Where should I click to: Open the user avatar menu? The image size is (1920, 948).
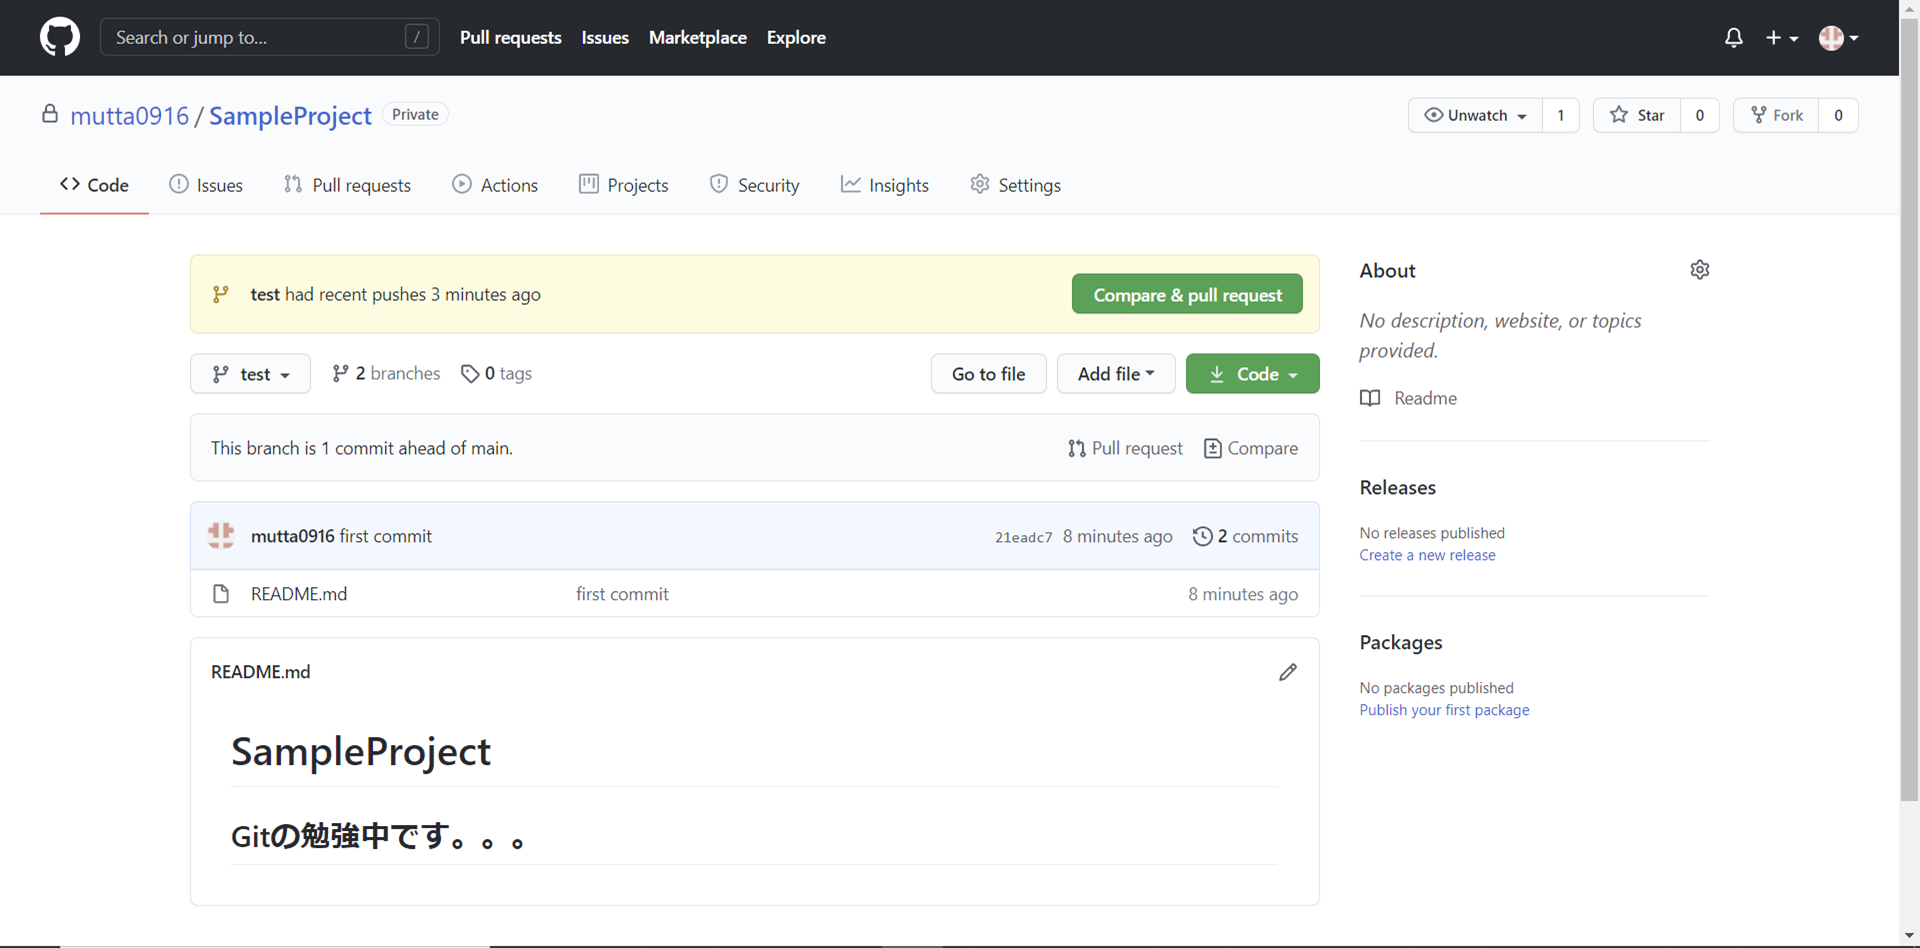coord(1838,37)
